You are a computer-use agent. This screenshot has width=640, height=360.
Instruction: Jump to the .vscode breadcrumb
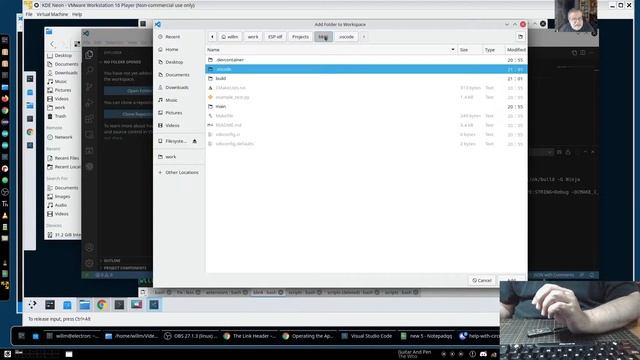[x=346, y=37]
